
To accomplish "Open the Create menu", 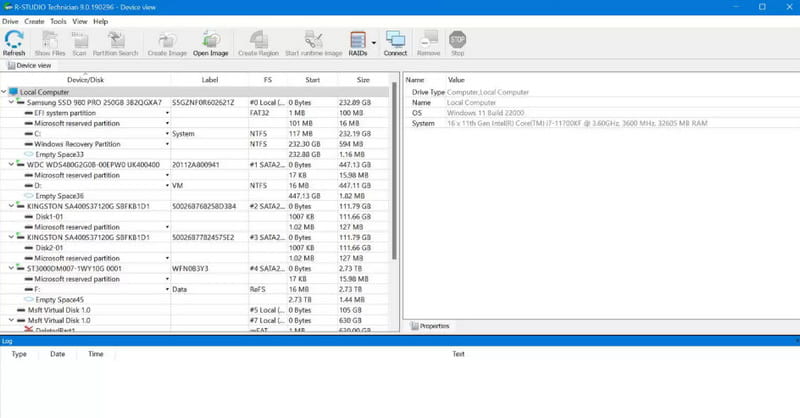I will (34, 21).
